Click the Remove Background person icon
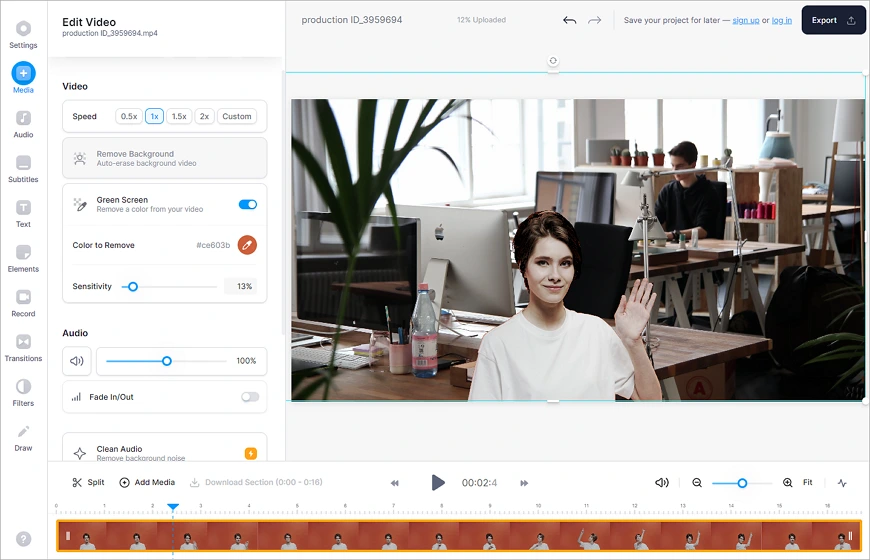Viewport: 870px width, 560px height. pos(80,159)
